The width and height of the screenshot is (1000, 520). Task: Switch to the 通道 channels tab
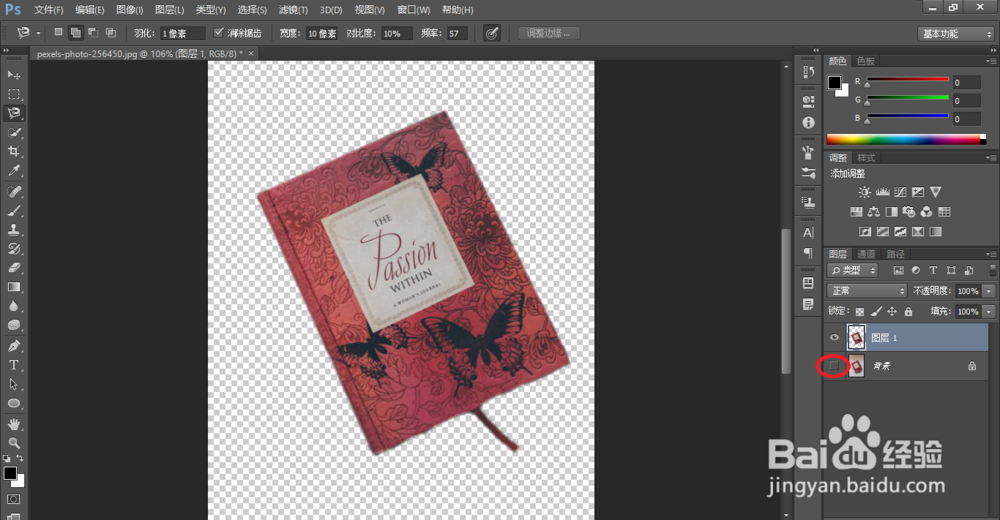pos(865,254)
